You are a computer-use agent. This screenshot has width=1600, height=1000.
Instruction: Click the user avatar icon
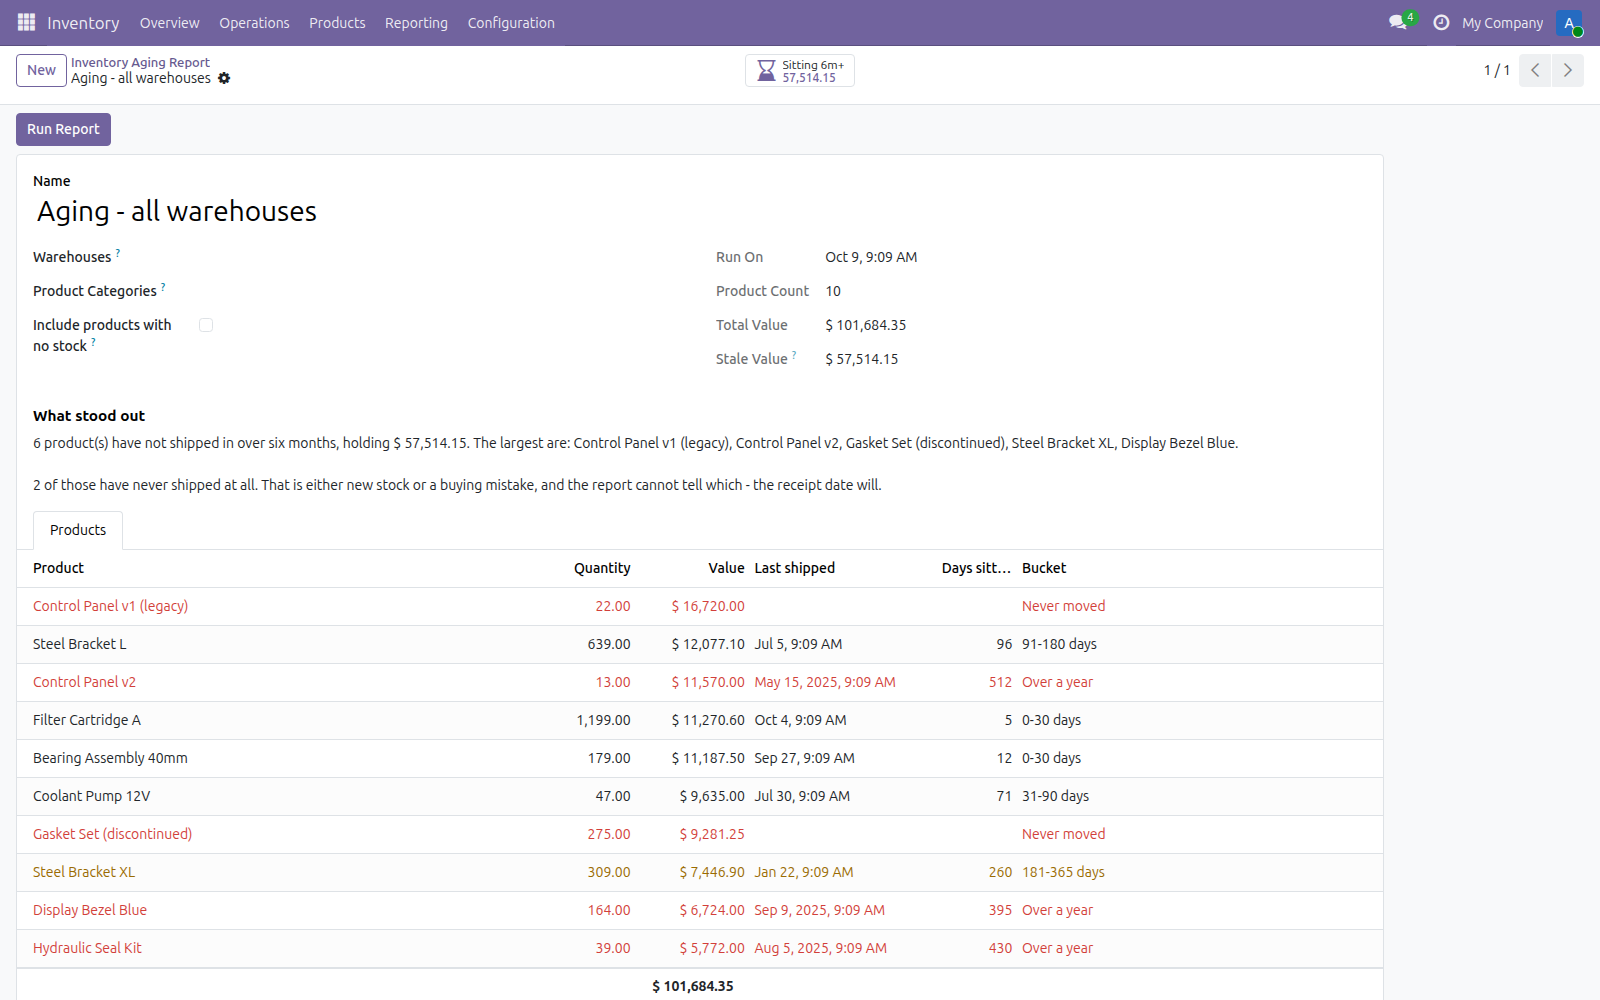(x=1569, y=23)
